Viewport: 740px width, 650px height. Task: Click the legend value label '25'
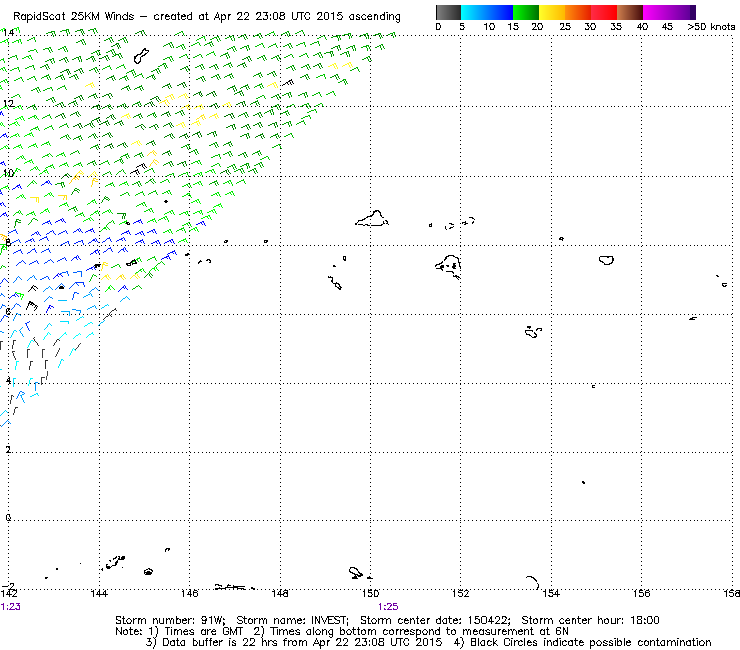pos(565,27)
